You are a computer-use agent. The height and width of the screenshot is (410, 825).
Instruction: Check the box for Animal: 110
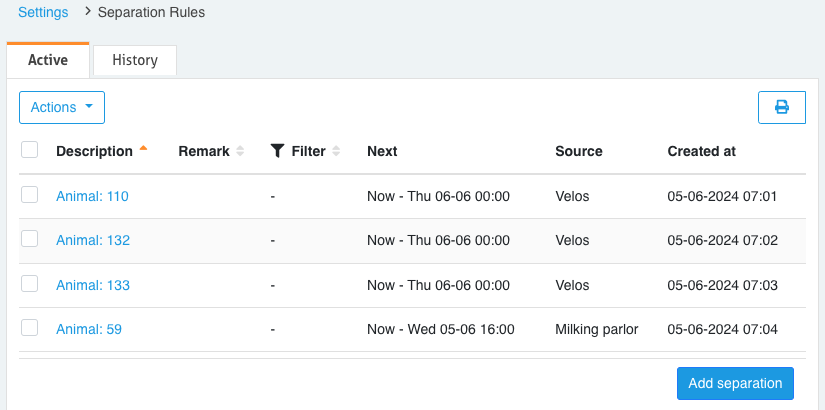(x=29, y=195)
